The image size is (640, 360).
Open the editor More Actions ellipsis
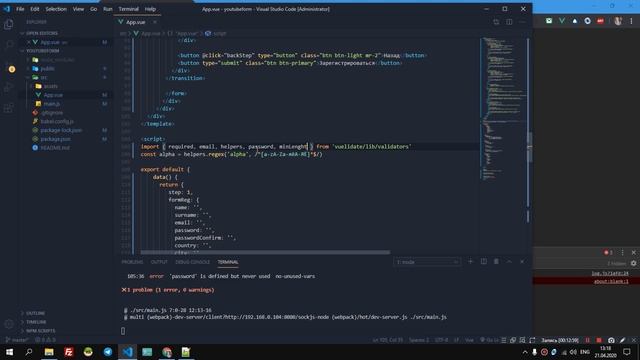click(x=522, y=22)
